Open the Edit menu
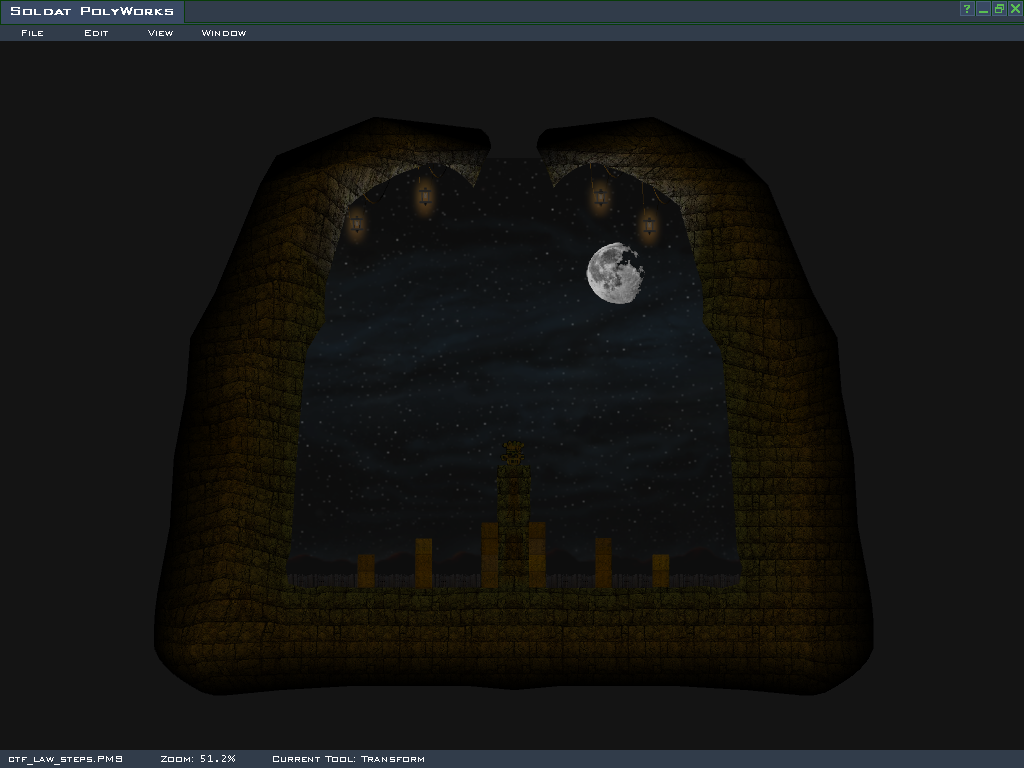This screenshot has width=1024, height=768. pyautogui.click(x=96, y=33)
